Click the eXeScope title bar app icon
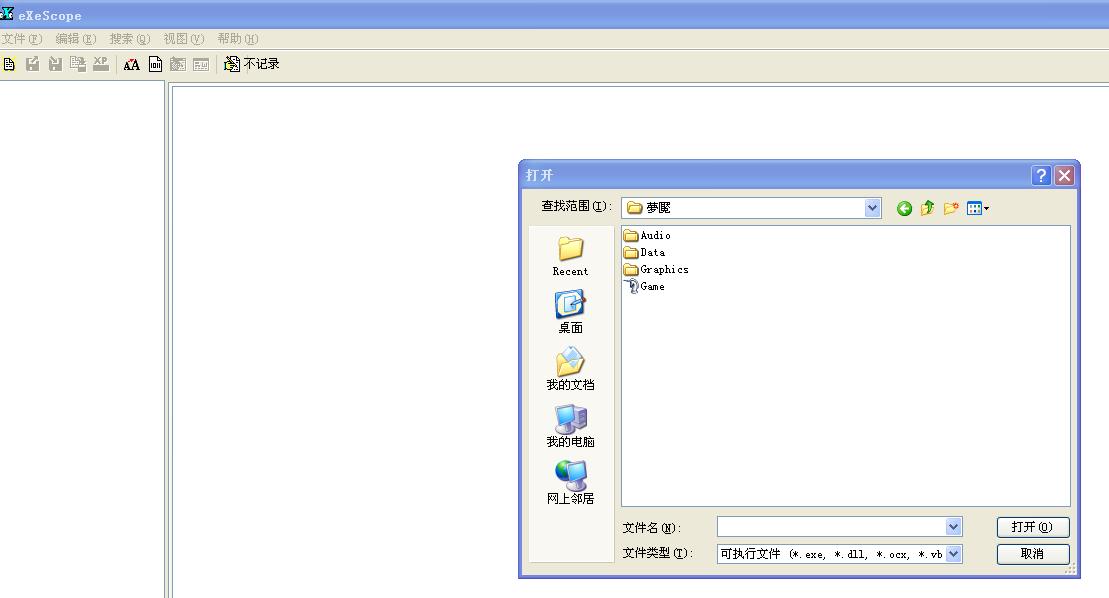Screen dimensions: 1109x598 (7, 13)
